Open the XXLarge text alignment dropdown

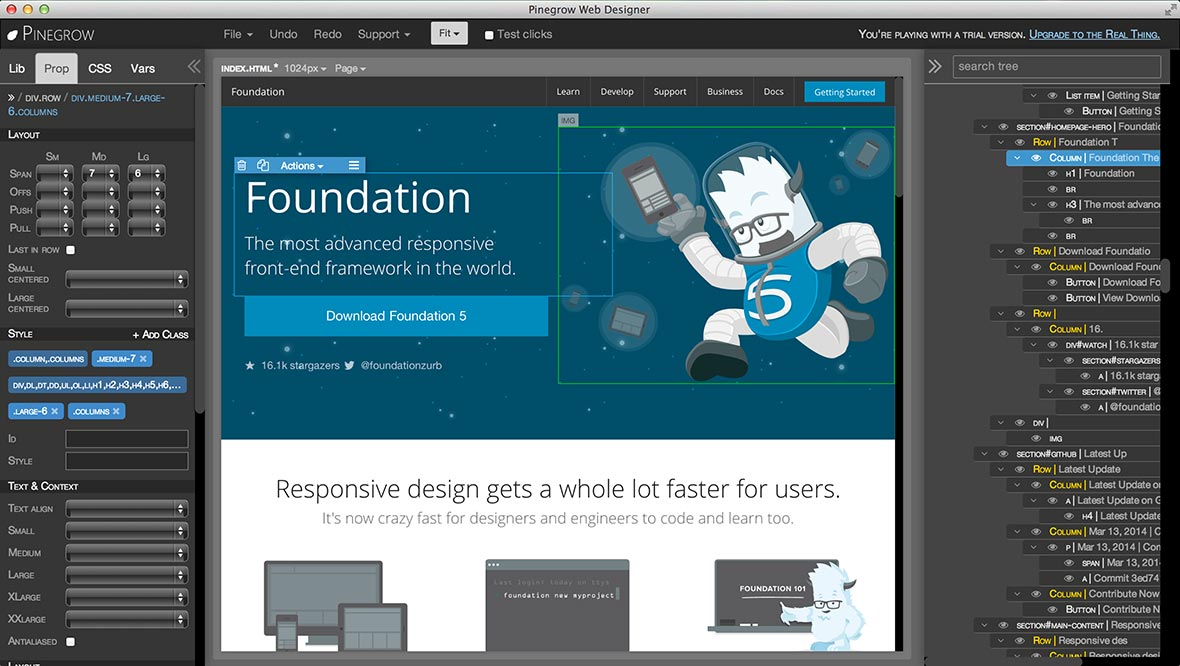click(x=126, y=619)
